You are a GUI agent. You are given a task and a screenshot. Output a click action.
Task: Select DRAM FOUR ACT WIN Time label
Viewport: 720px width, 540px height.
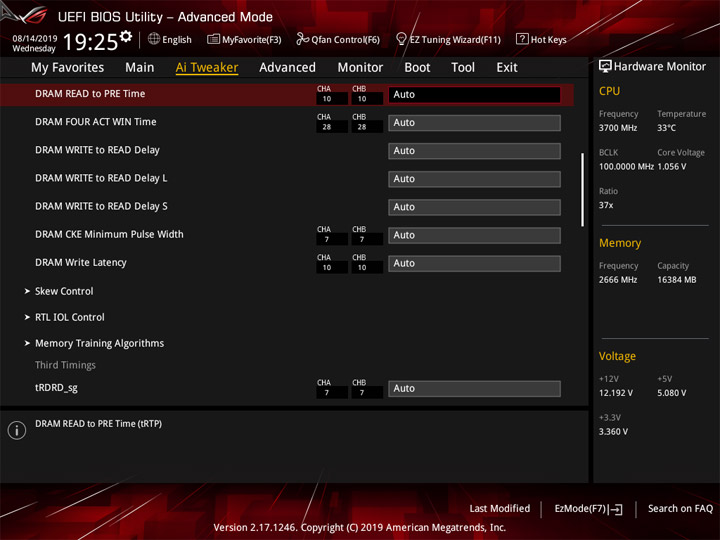pyautogui.click(x=96, y=122)
